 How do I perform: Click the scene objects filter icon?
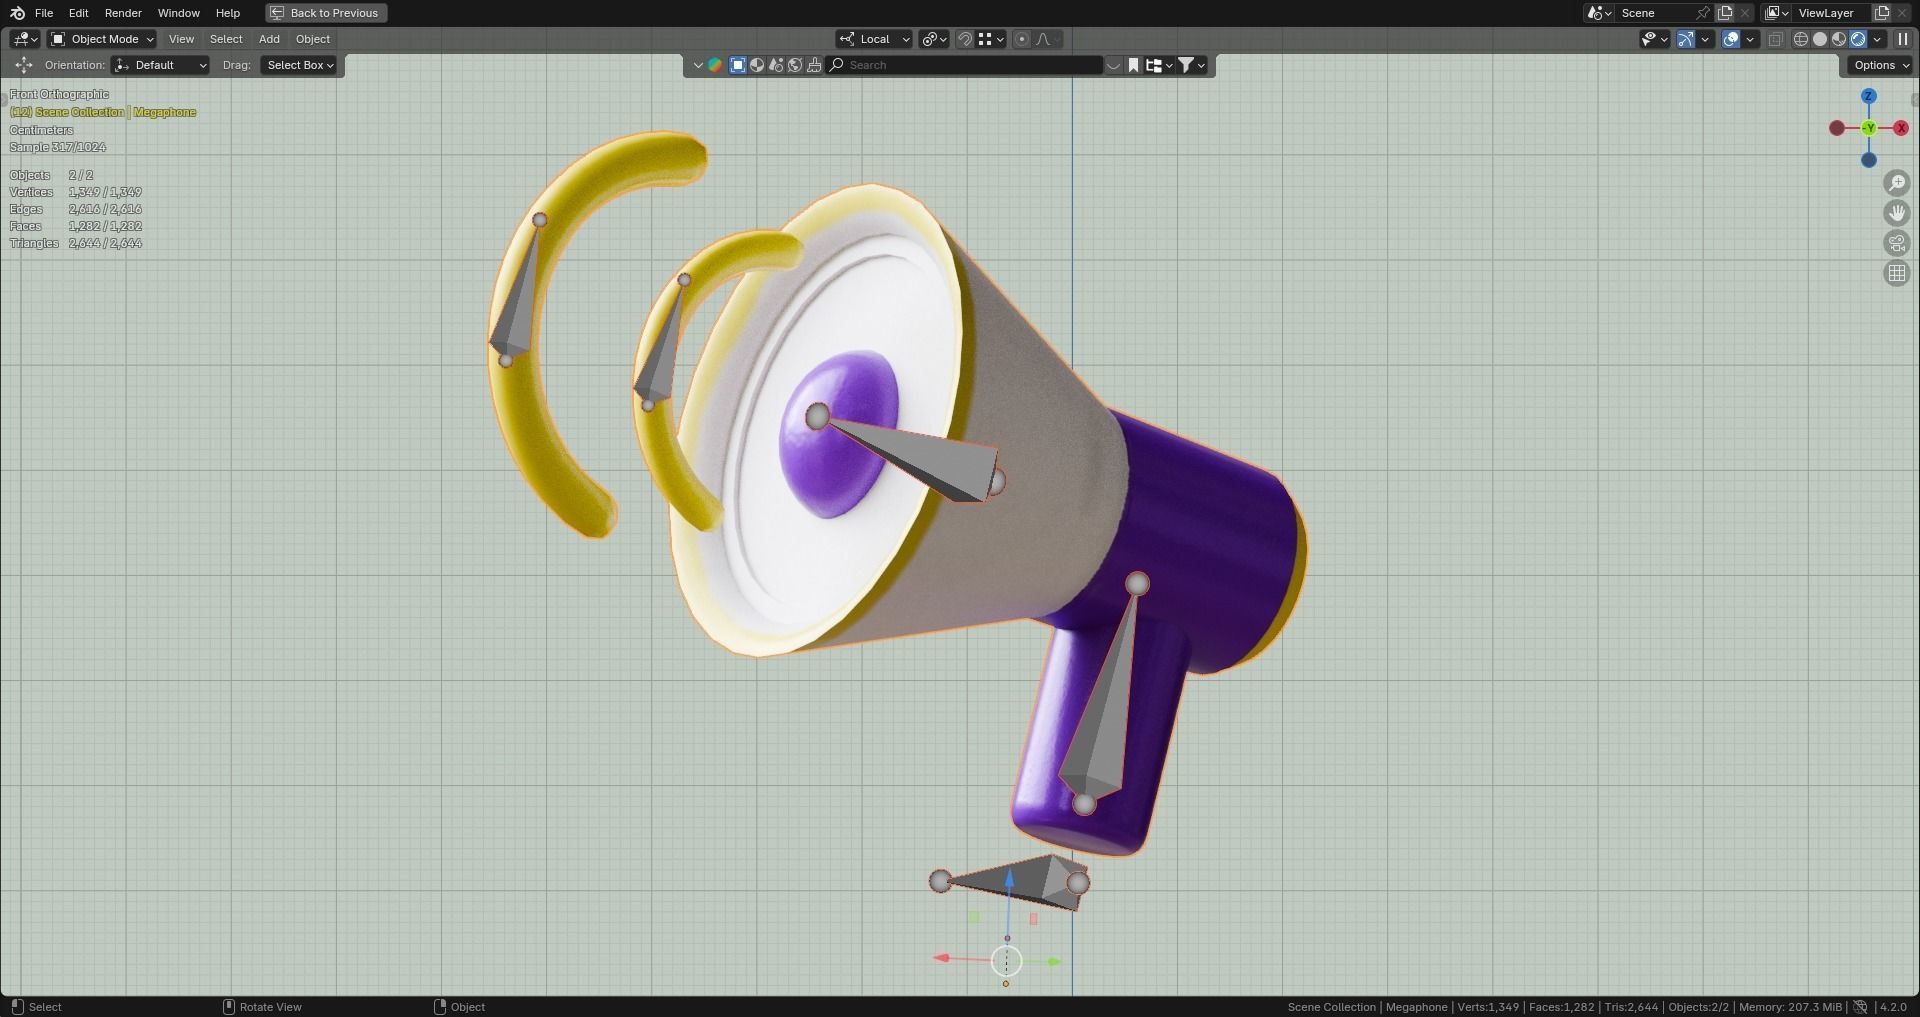click(776, 65)
